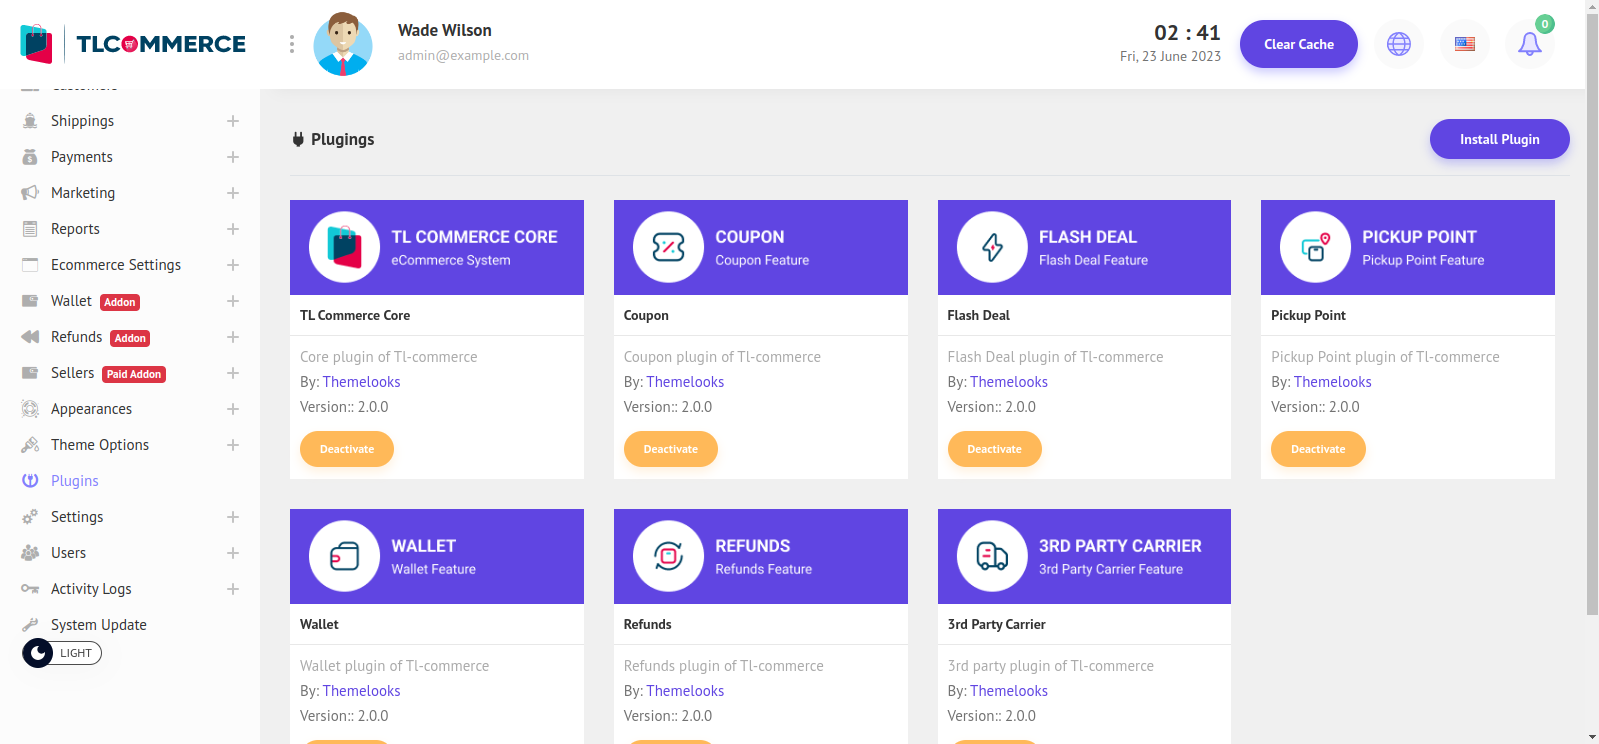Open Plugins in the sidebar

[75, 481]
